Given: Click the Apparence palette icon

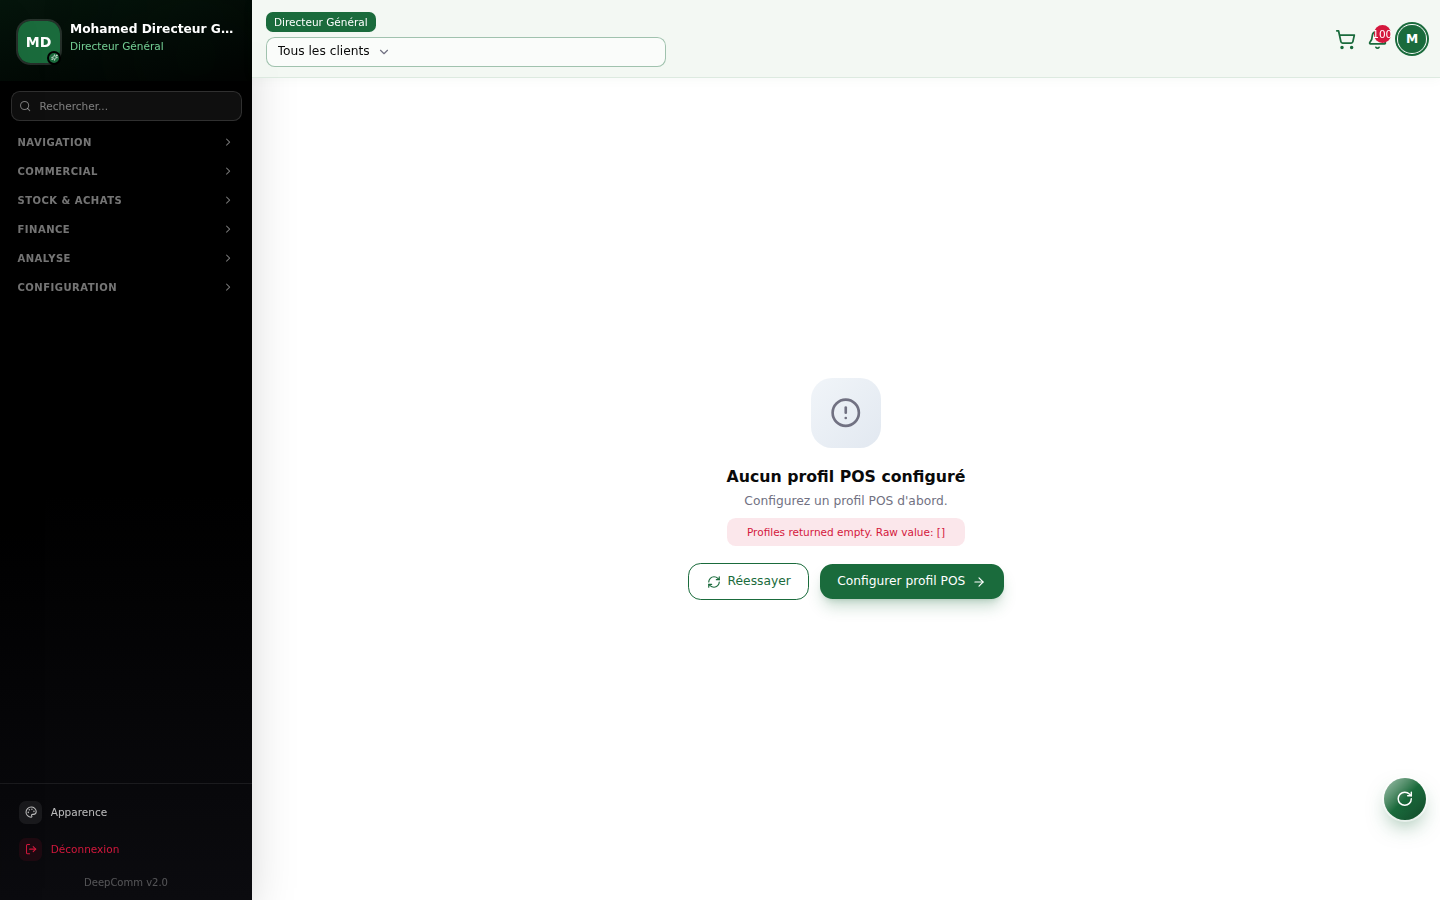Looking at the screenshot, I should coord(31,812).
